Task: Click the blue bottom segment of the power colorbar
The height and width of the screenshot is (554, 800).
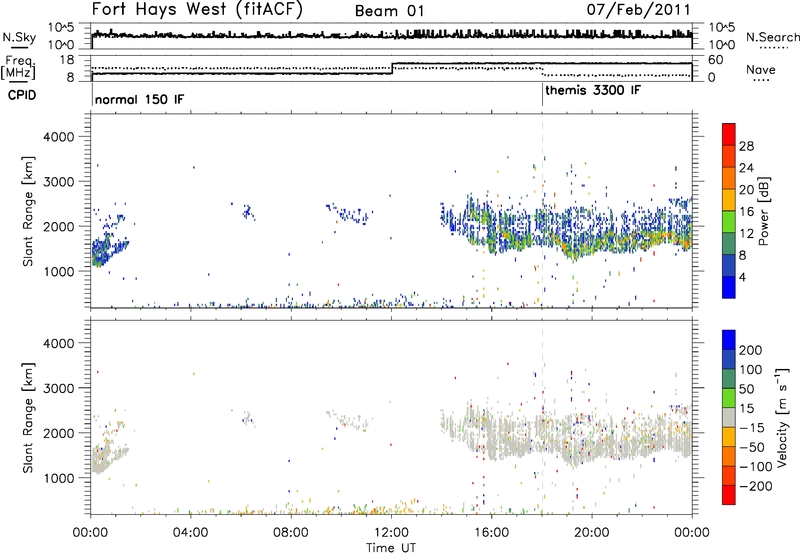Action: (x=729, y=287)
